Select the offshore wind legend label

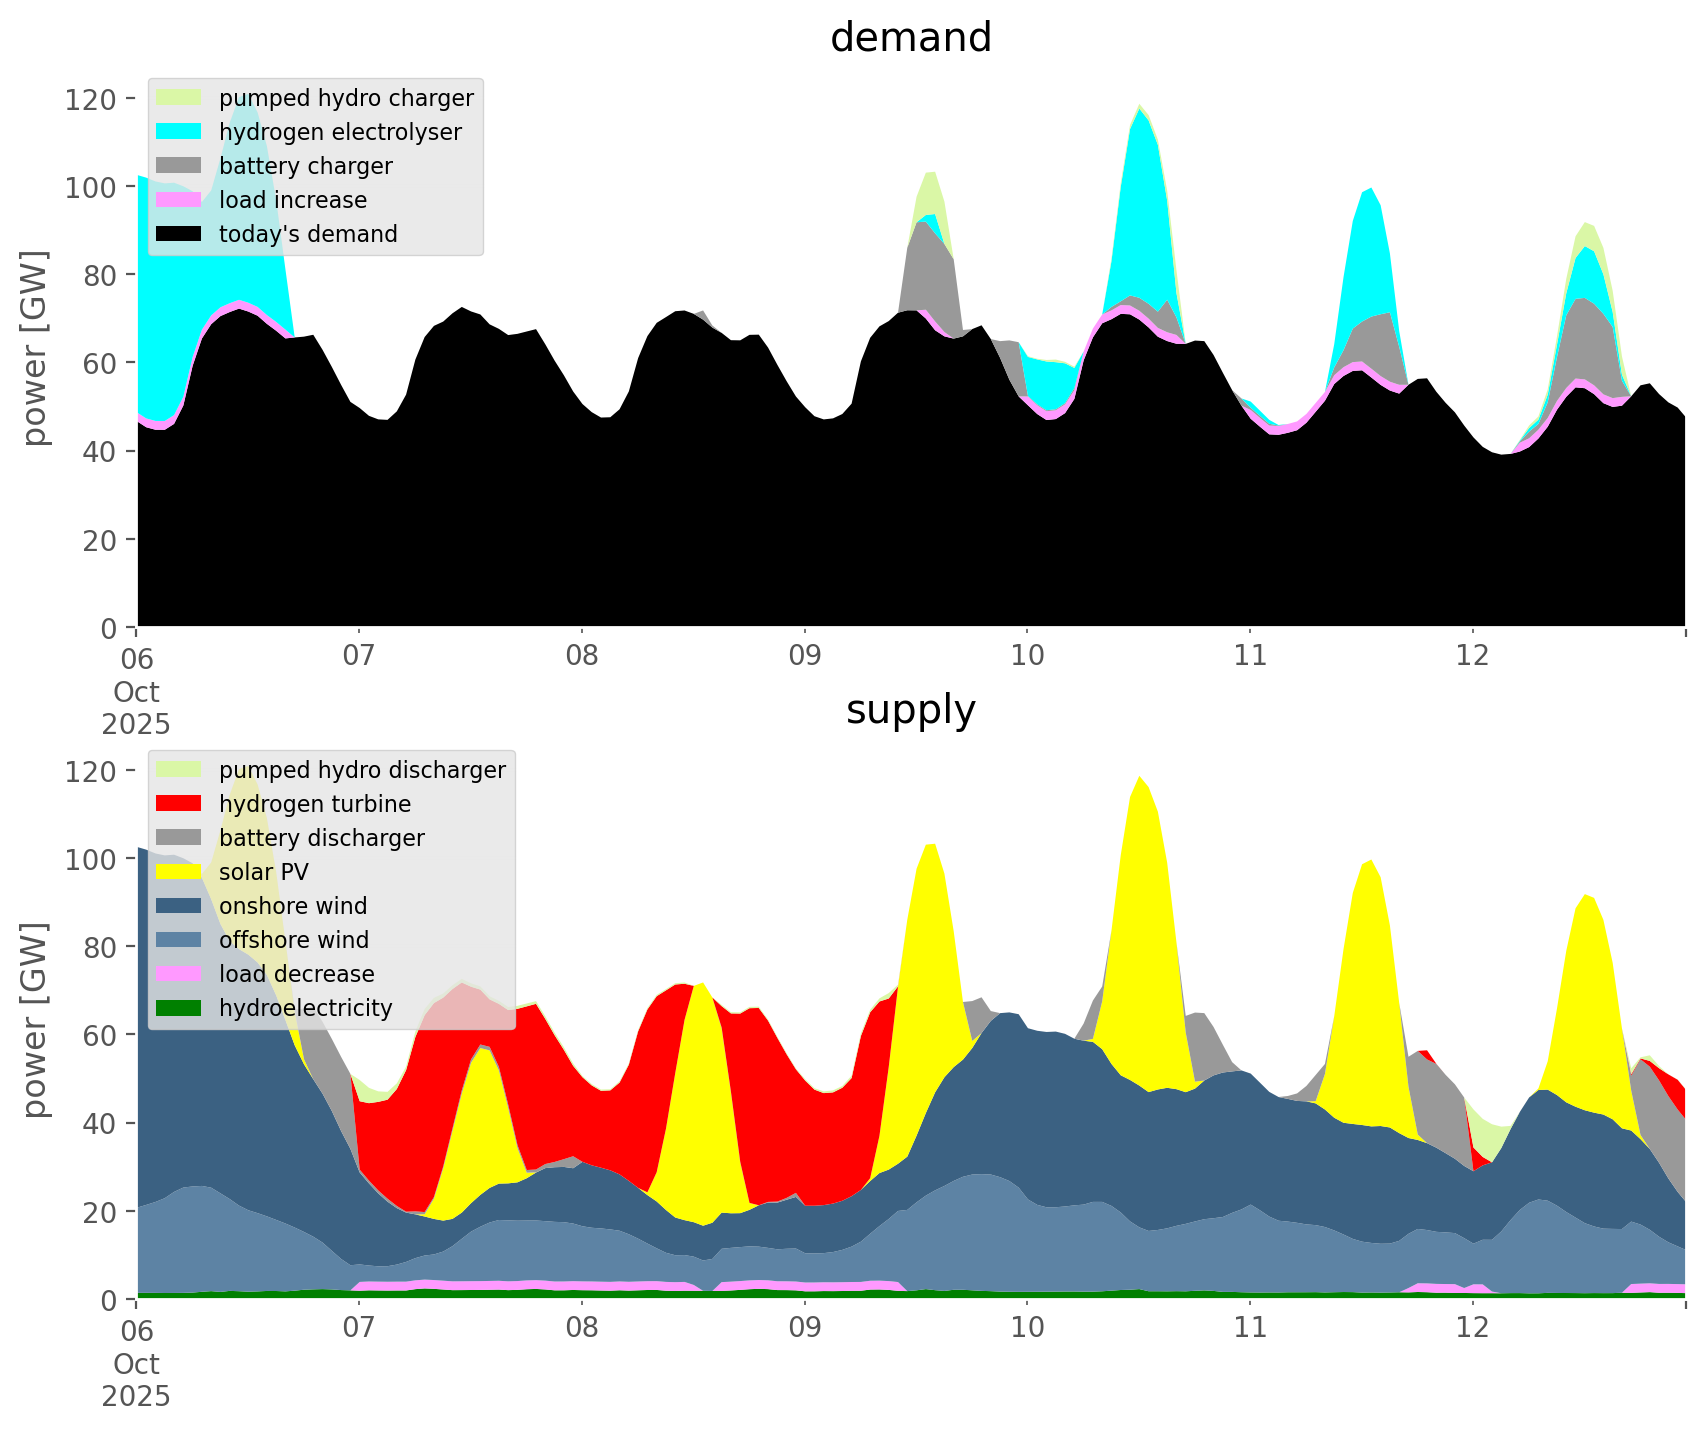click(x=294, y=940)
